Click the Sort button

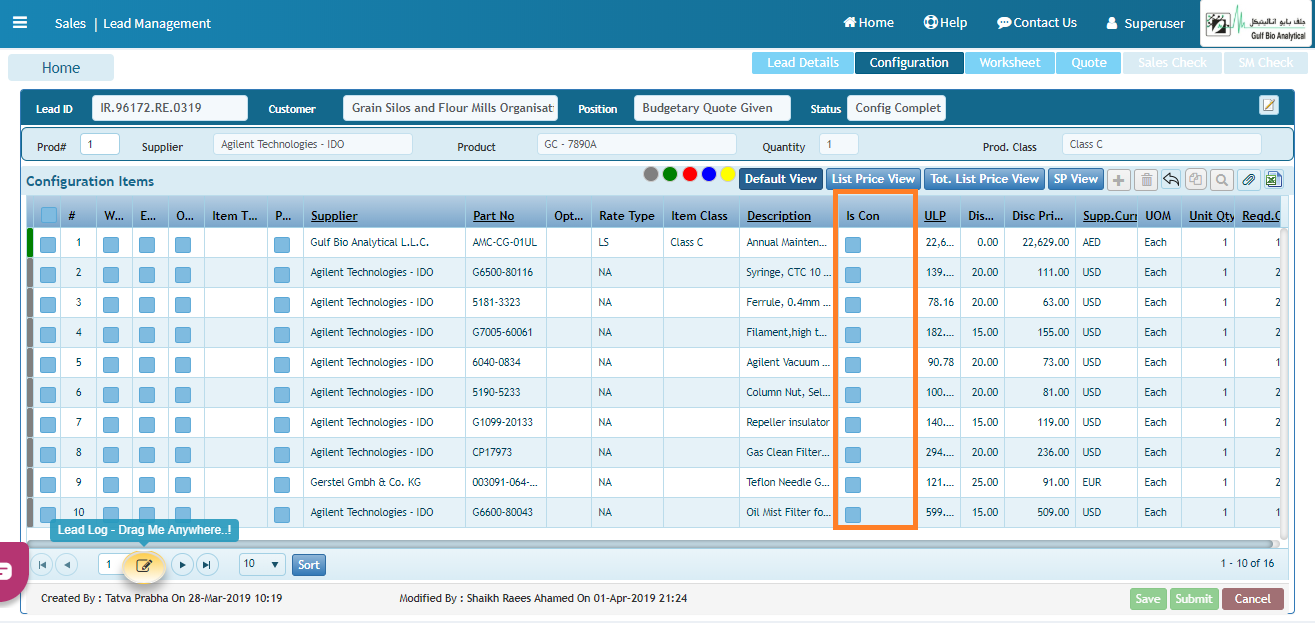pos(309,565)
